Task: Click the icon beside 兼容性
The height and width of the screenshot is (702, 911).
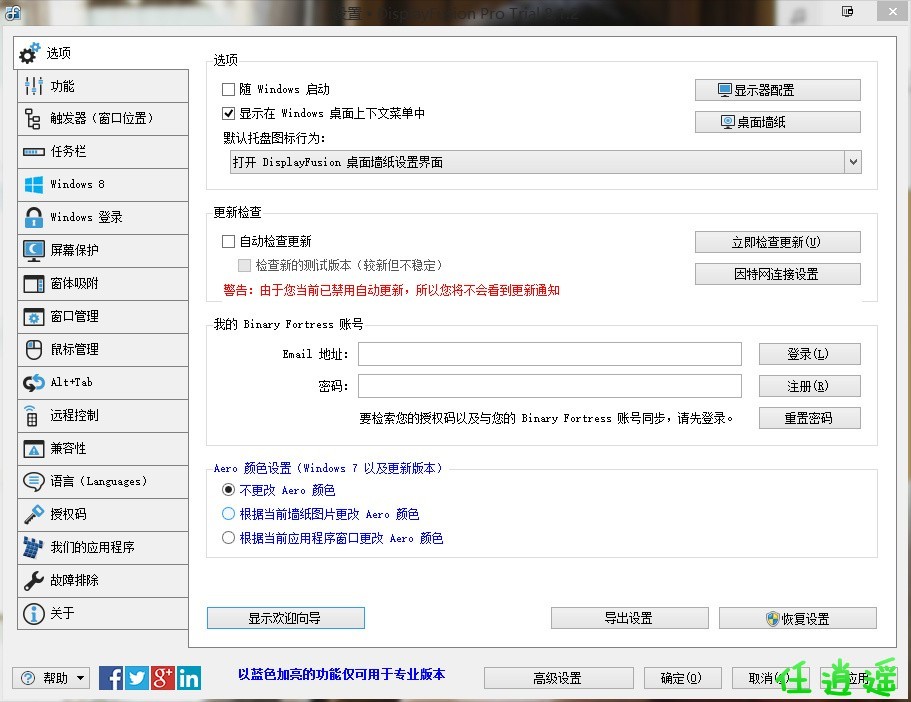Action: tap(34, 449)
